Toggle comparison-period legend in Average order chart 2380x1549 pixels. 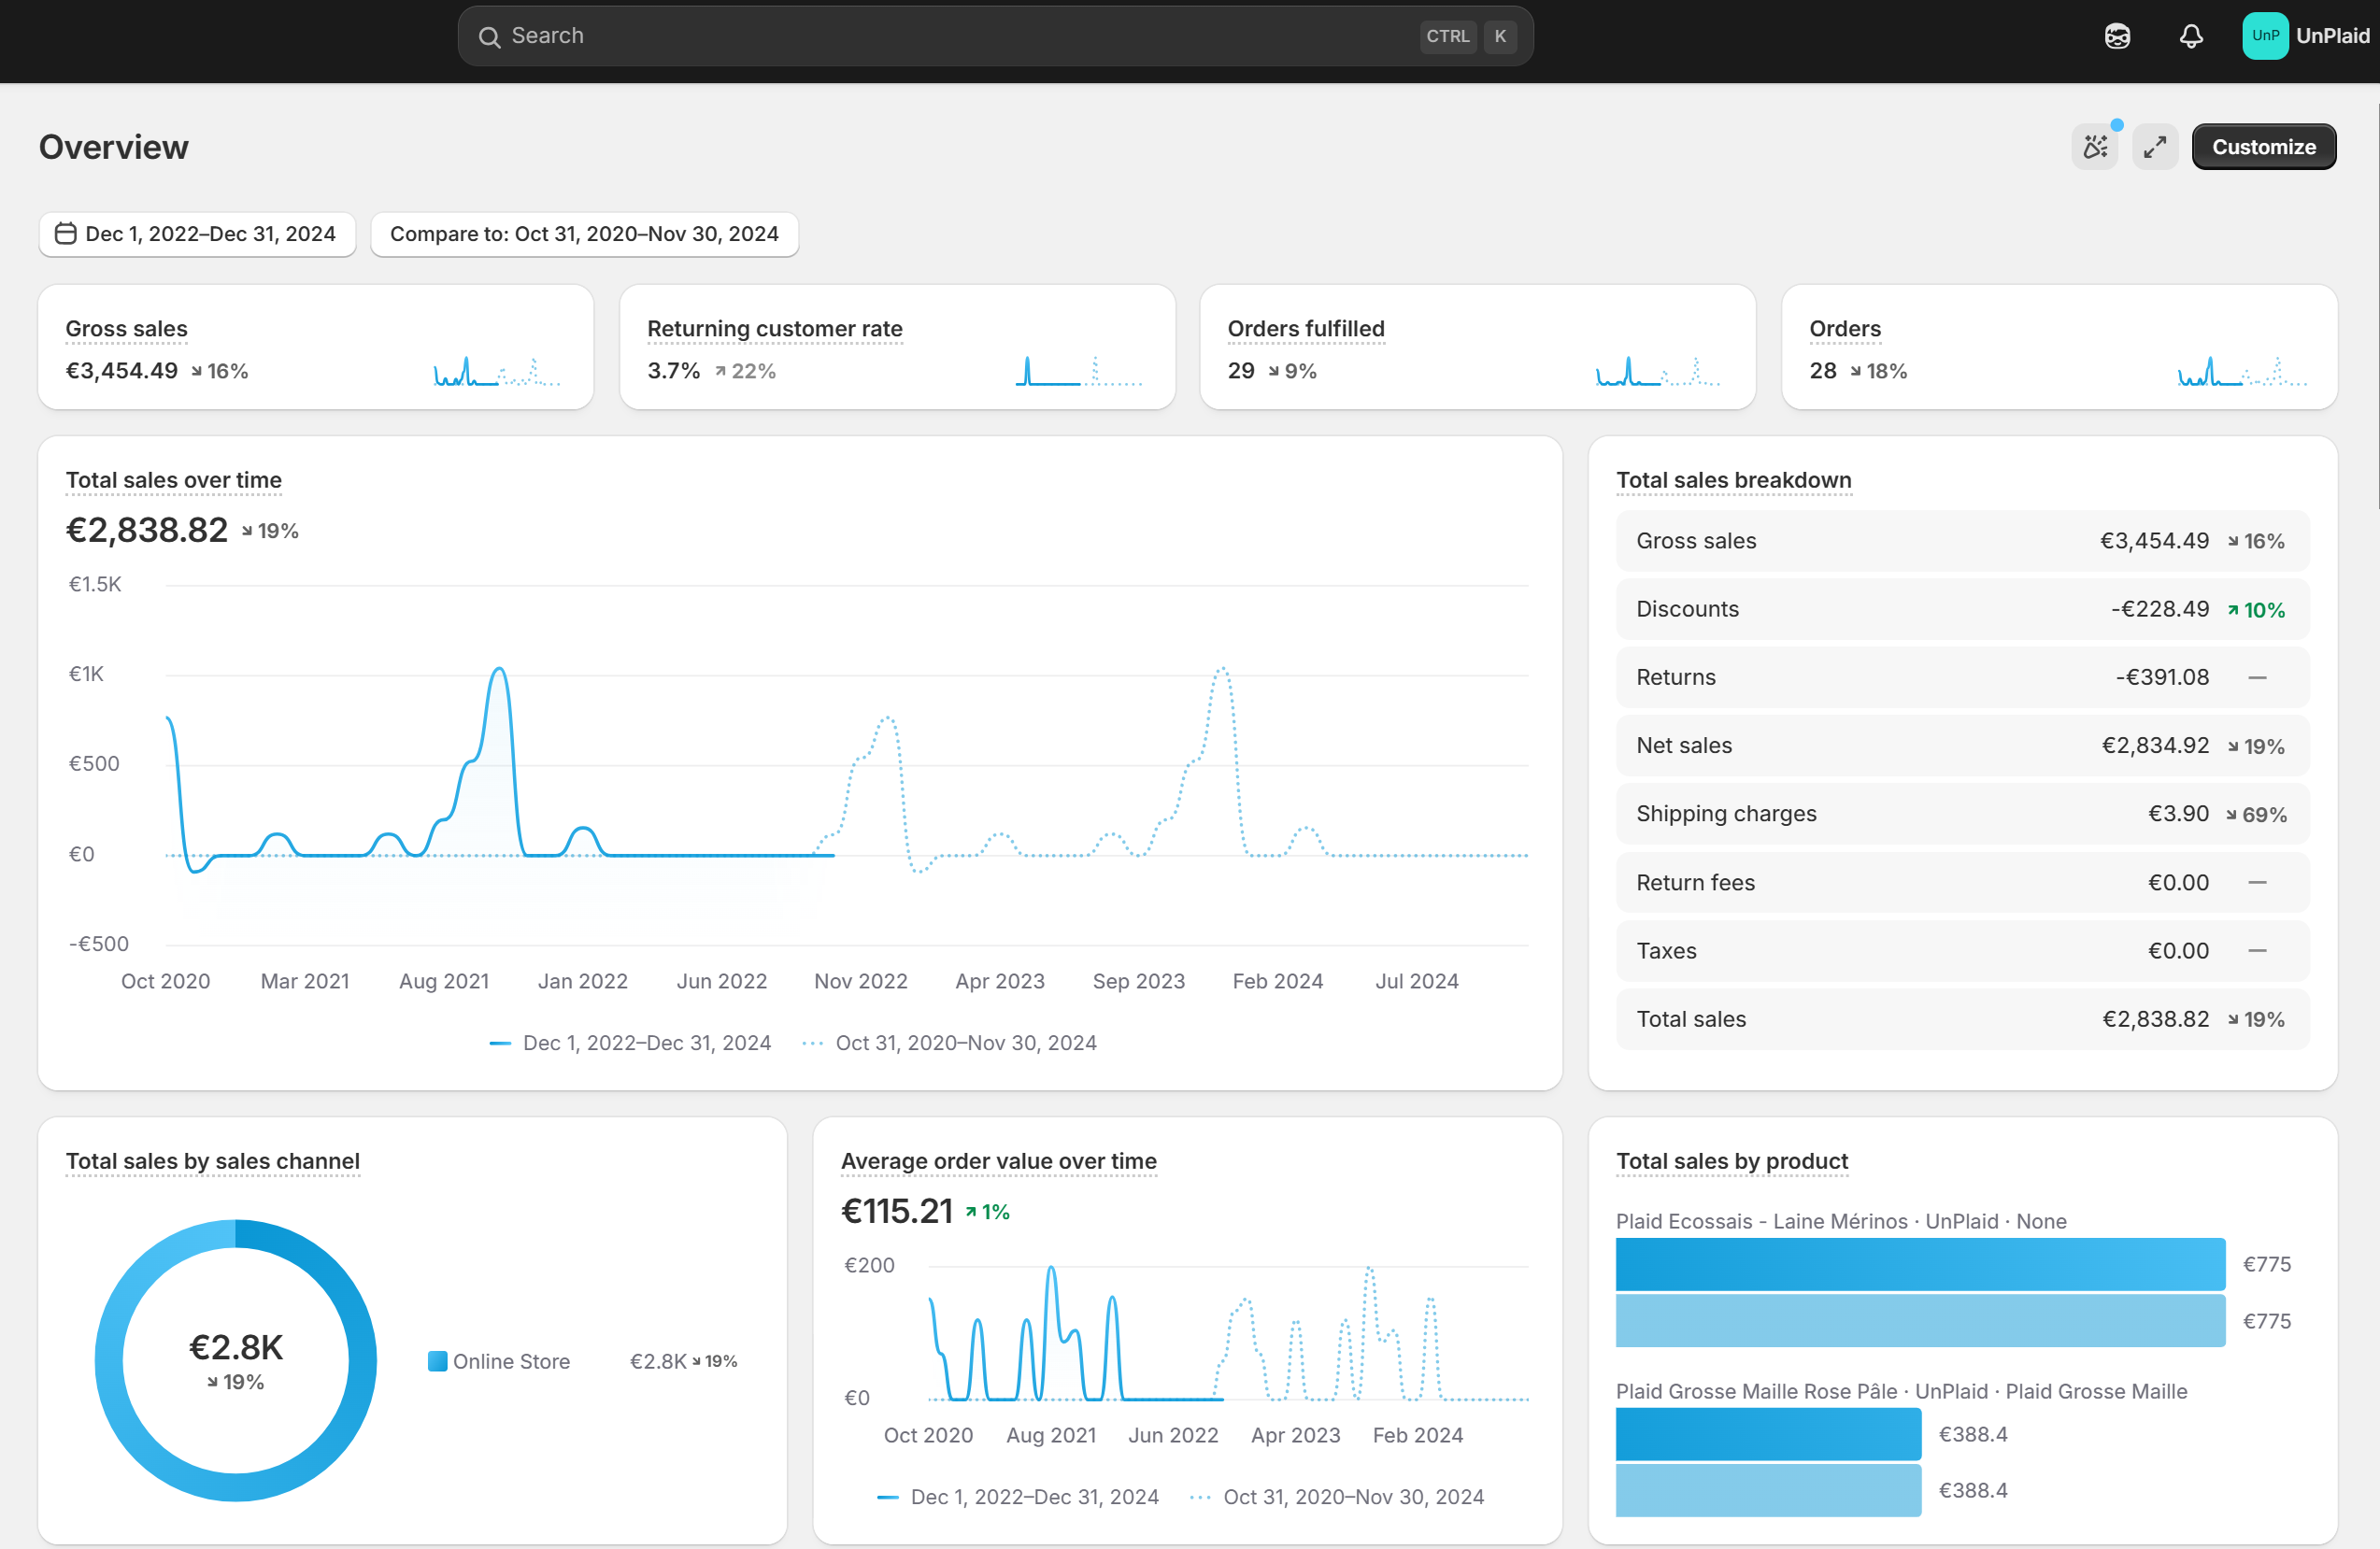[1338, 1497]
